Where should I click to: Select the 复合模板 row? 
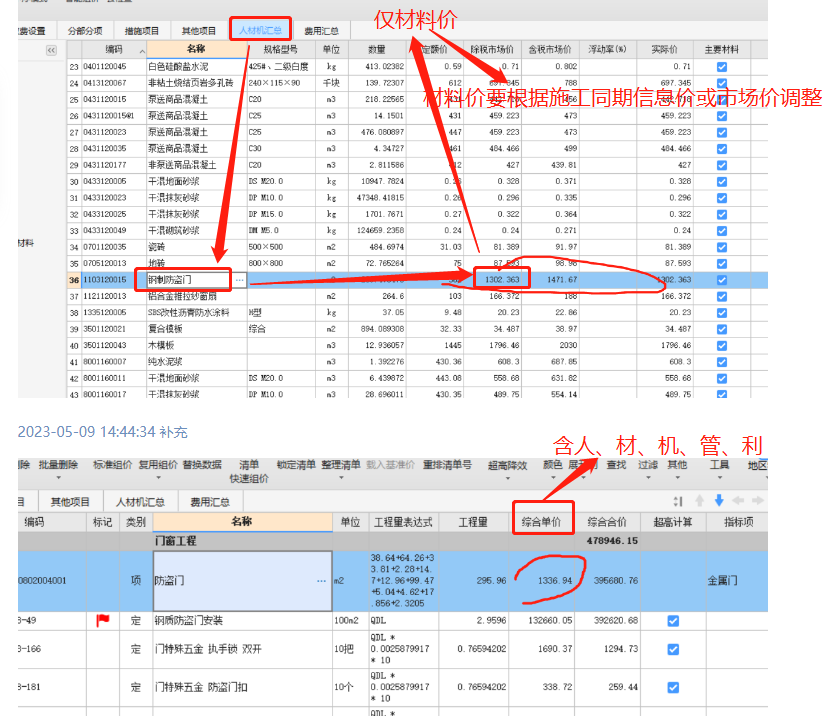pos(417,329)
